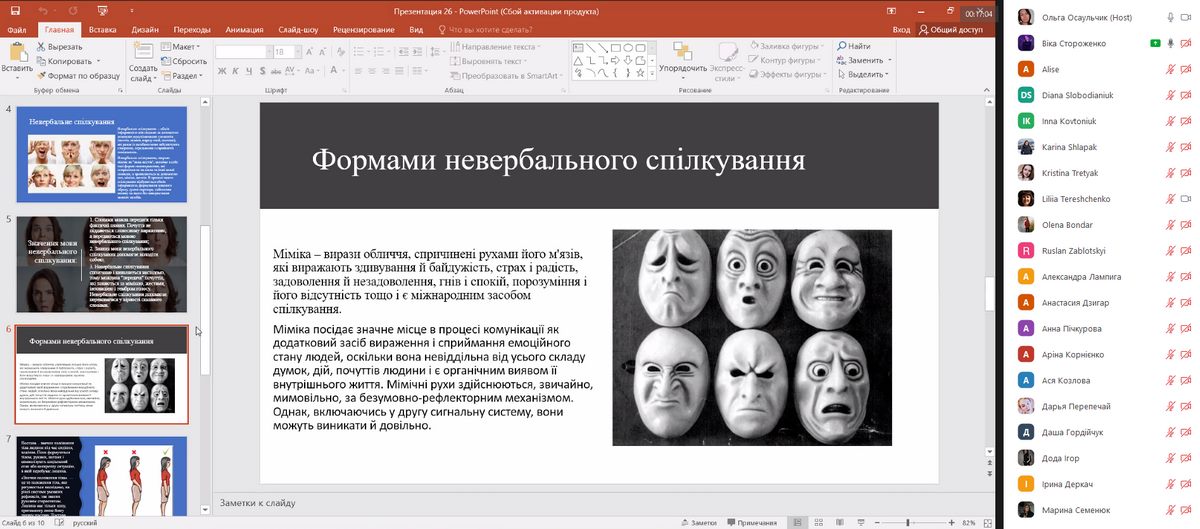Click the Вырезать scissors tool
1200x529 pixels.
click(60, 47)
